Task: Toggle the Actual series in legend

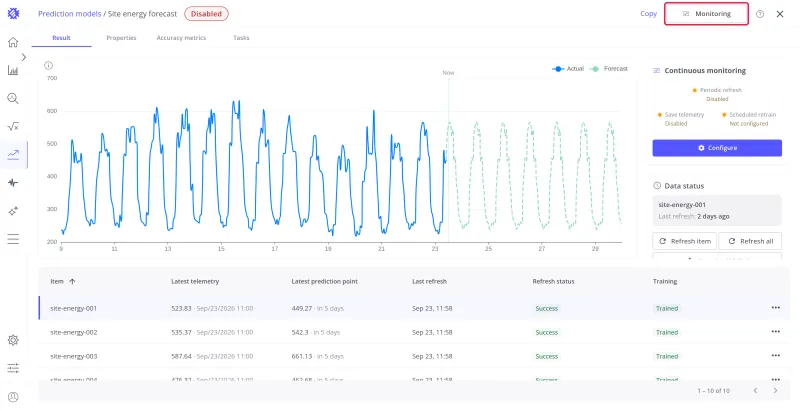Action: click(568, 68)
